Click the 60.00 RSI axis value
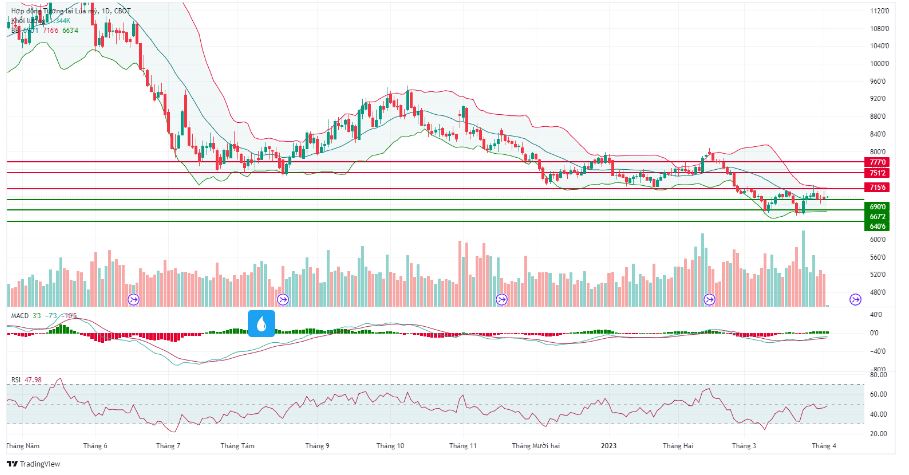Viewport: 909px width, 475px height. 879,394
